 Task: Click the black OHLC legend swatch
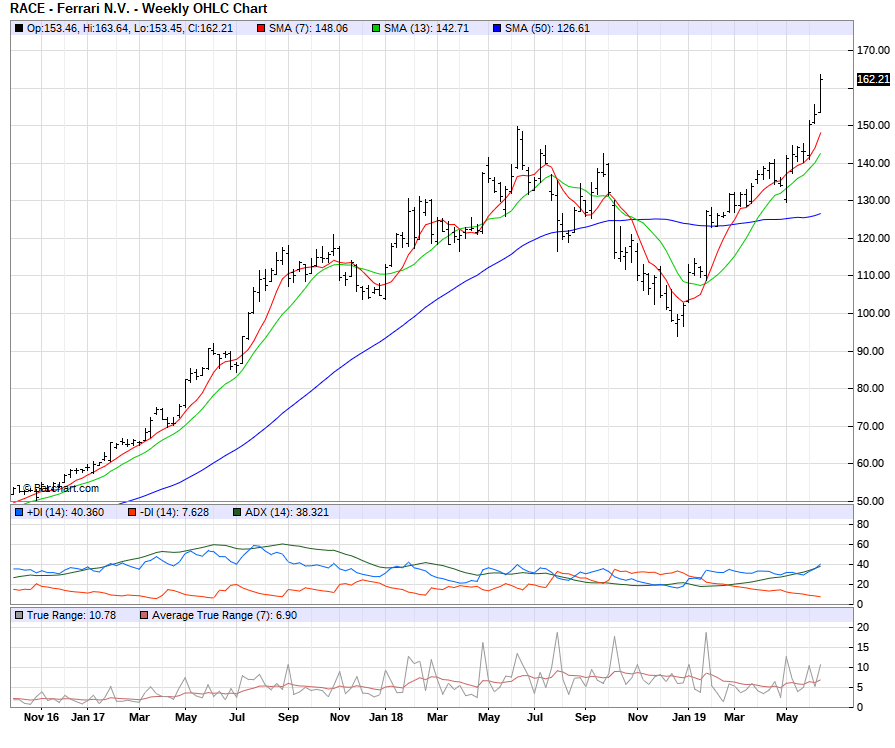(x=19, y=28)
